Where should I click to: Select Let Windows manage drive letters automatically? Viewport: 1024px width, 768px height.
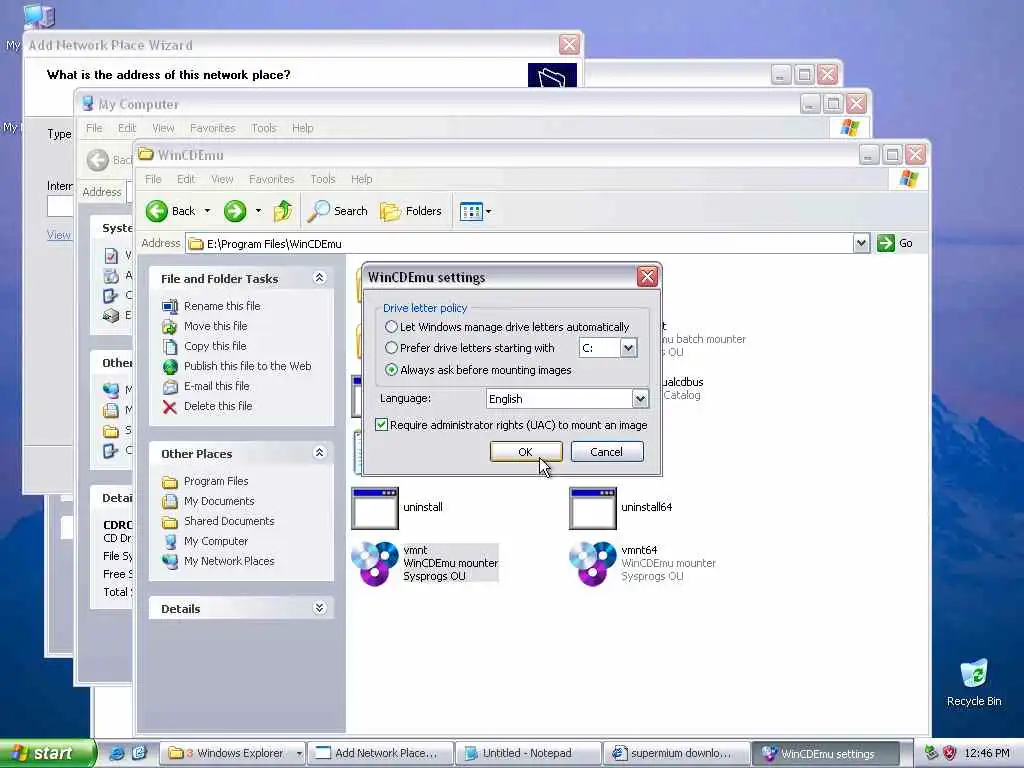point(391,327)
